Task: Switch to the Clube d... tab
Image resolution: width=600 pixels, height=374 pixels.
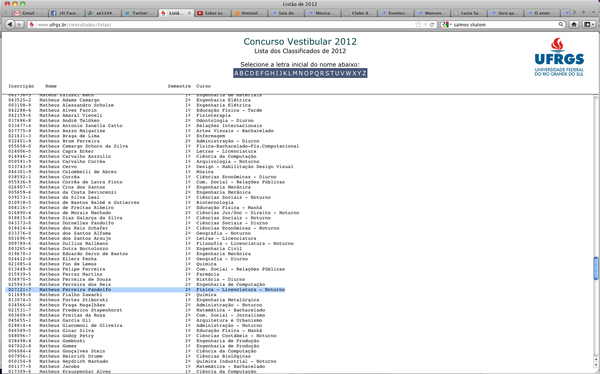Action: (x=359, y=13)
